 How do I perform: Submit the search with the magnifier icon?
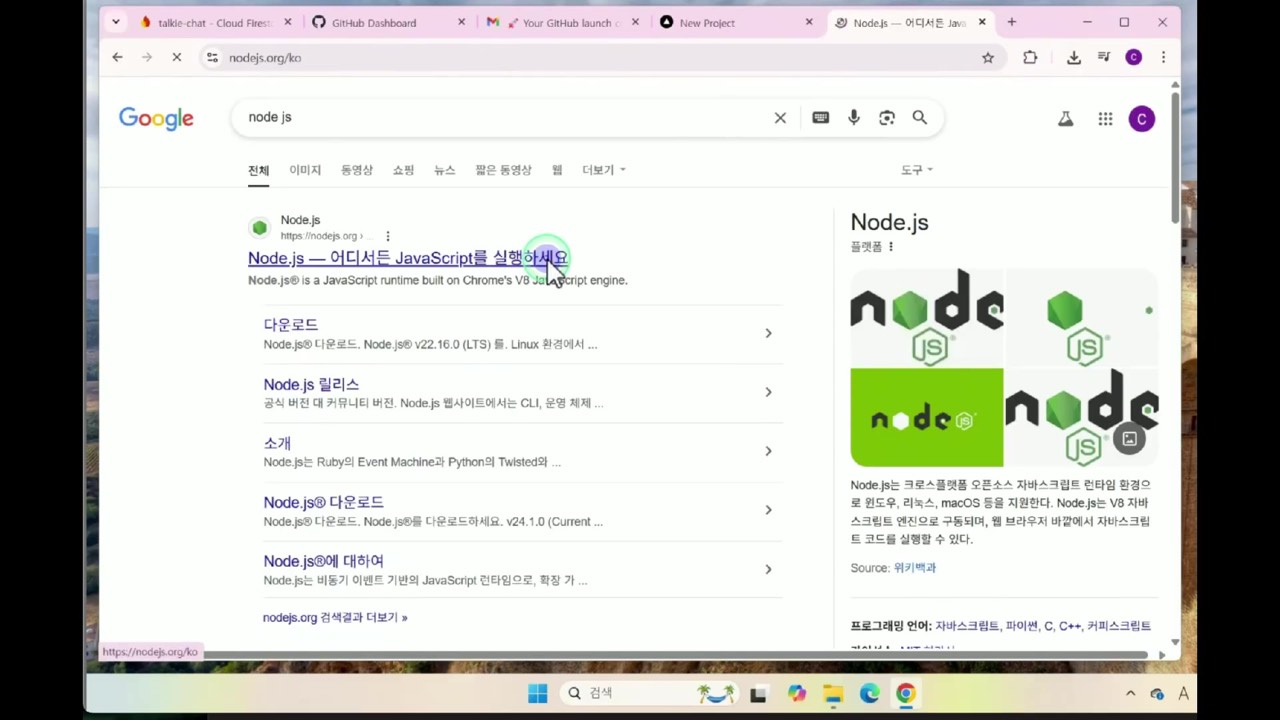(920, 118)
